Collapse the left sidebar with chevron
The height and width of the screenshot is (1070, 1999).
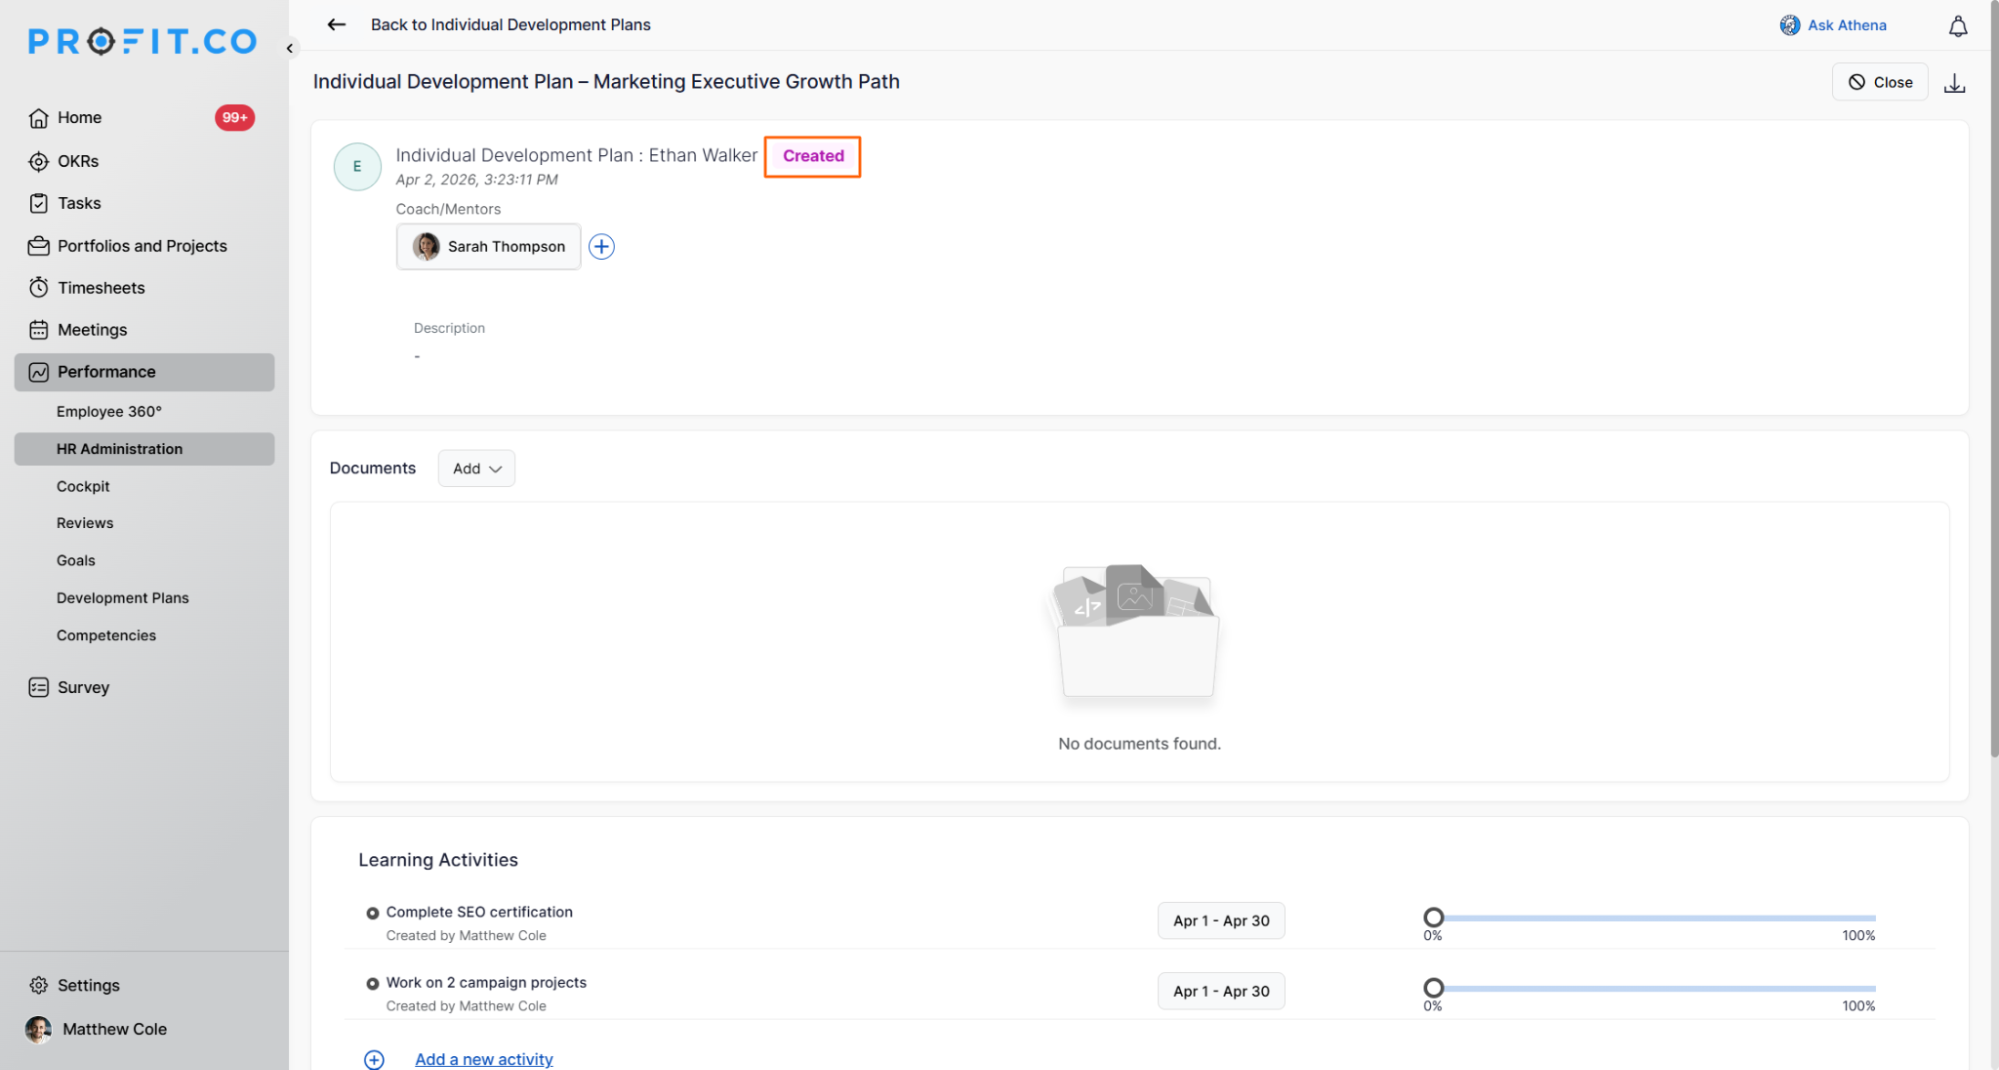point(290,48)
